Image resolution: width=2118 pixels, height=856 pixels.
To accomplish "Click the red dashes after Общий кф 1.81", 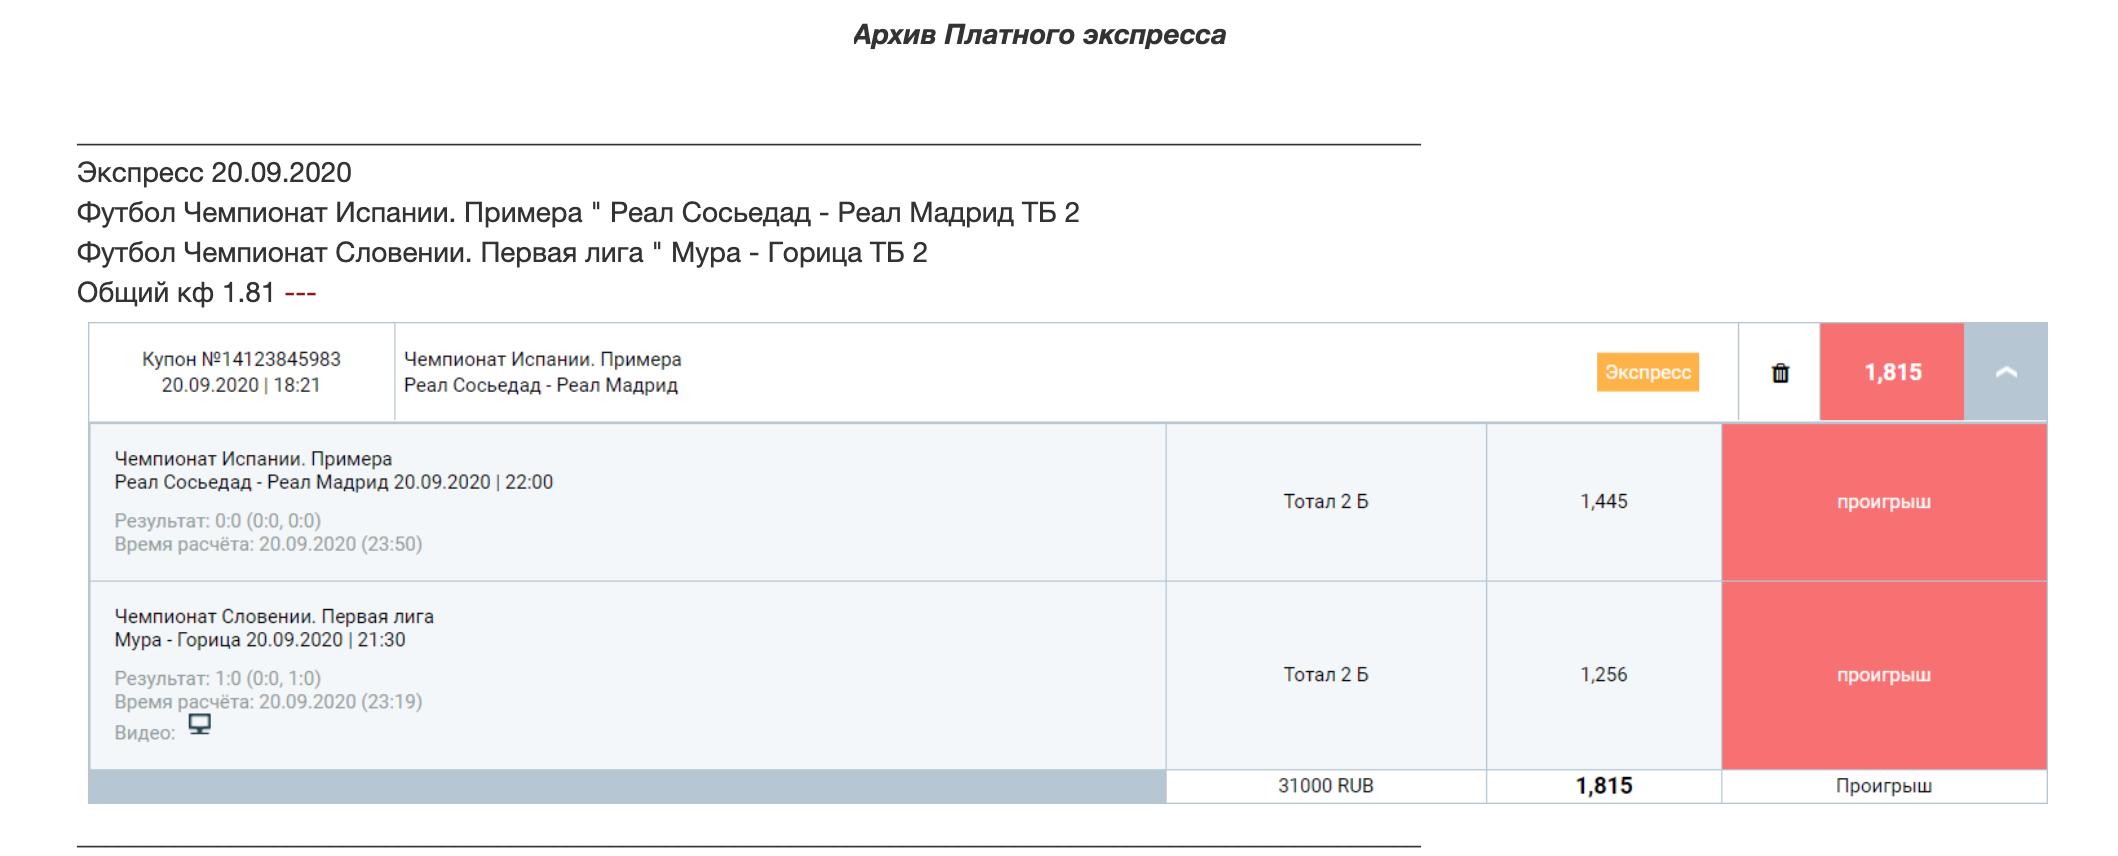I will click(x=300, y=293).
